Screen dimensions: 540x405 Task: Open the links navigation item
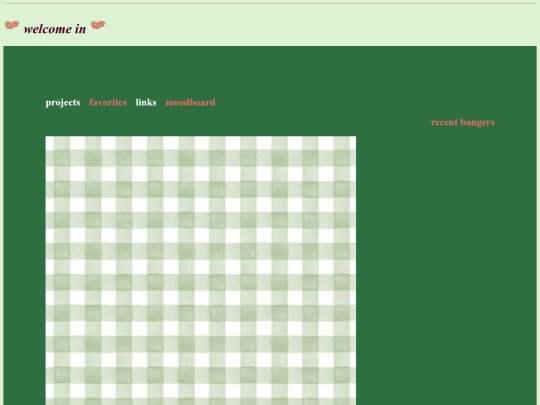[x=146, y=102]
